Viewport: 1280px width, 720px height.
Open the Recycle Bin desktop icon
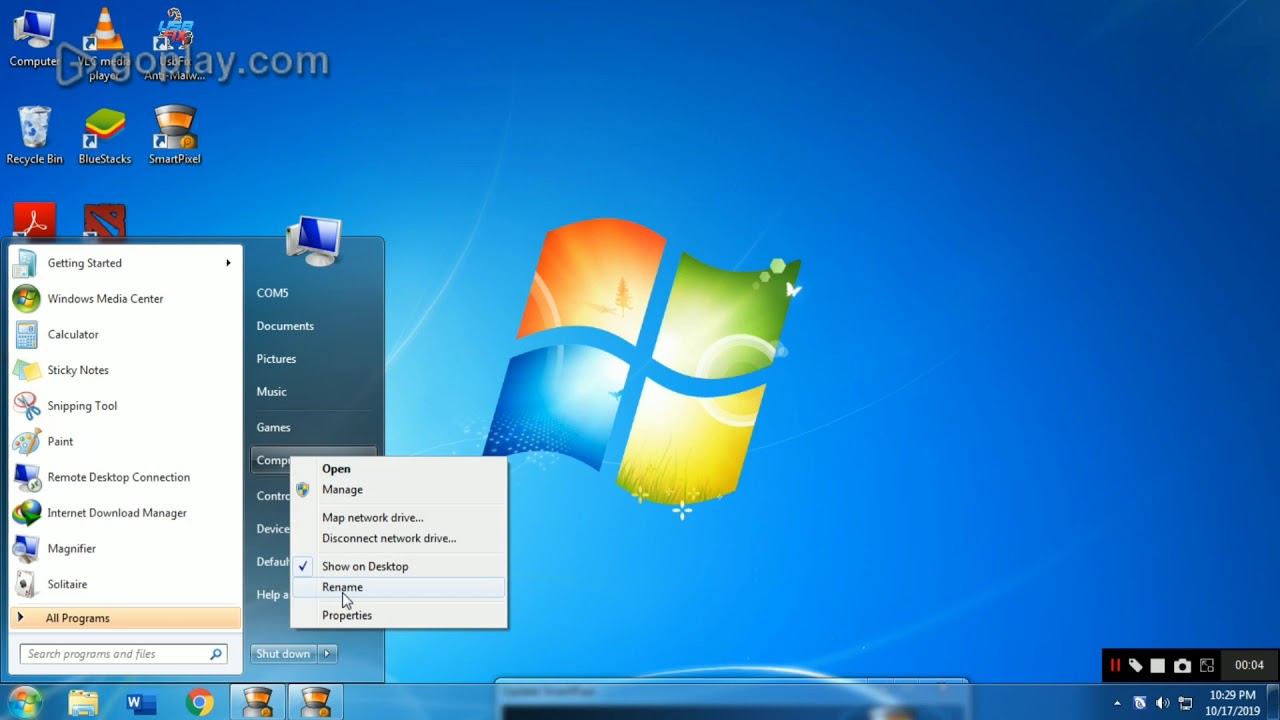(x=34, y=135)
